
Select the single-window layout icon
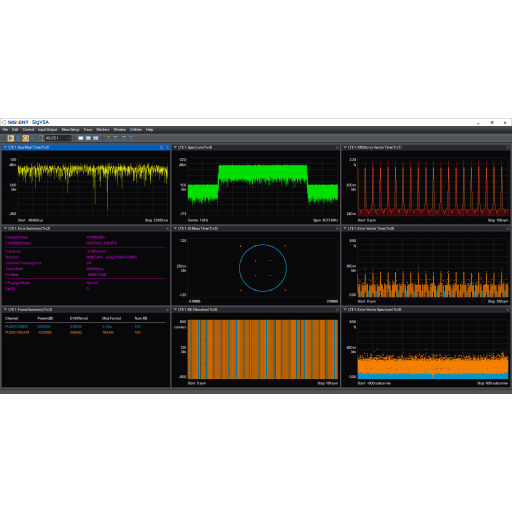pyautogui.click(x=81, y=138)
